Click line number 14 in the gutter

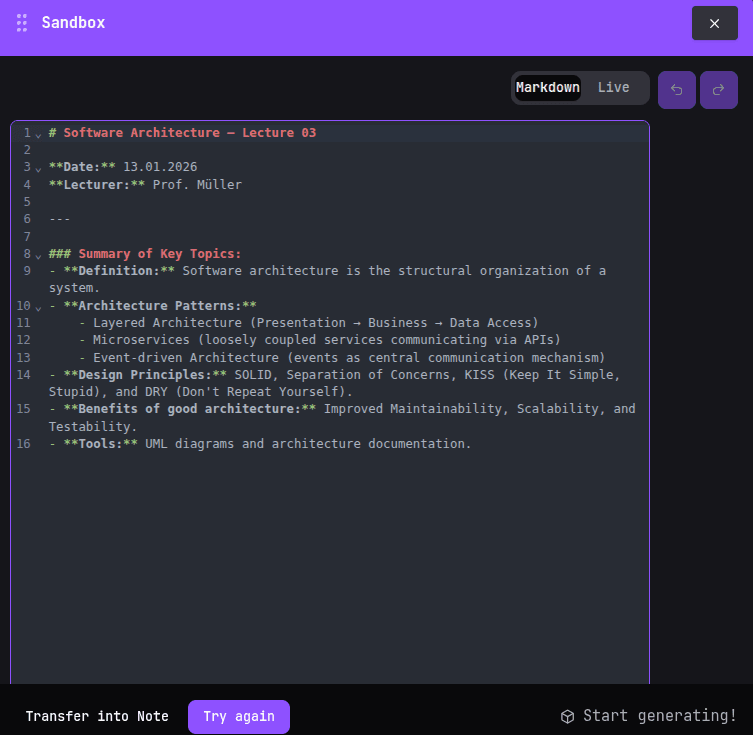point(24,375)
